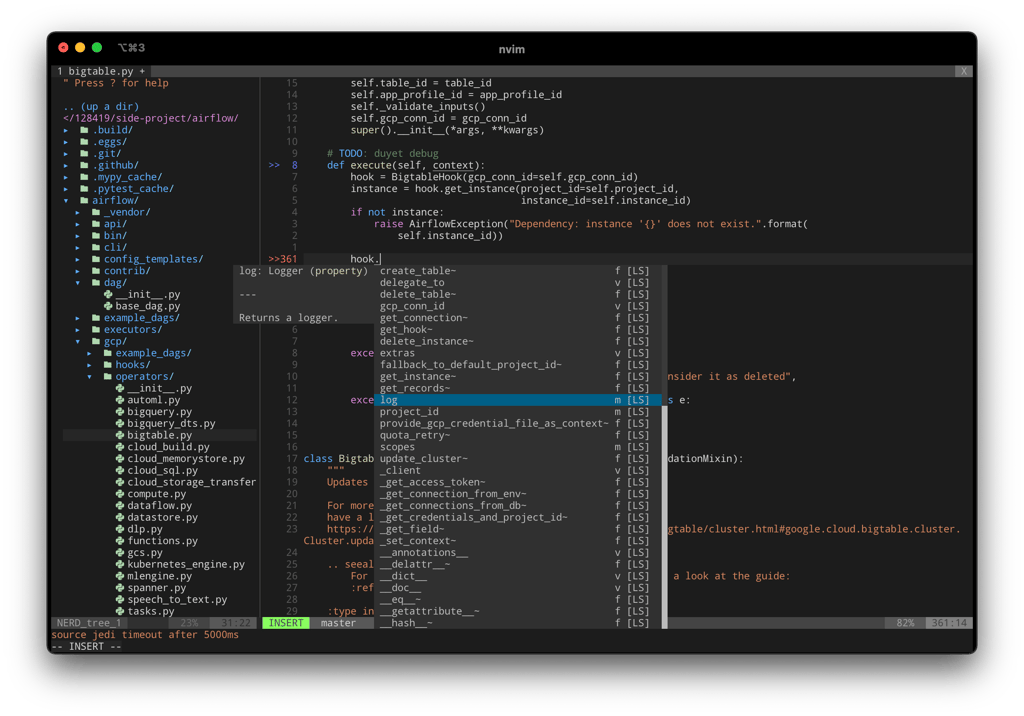Select project_id in the completion menu

(x=409, y=411)
